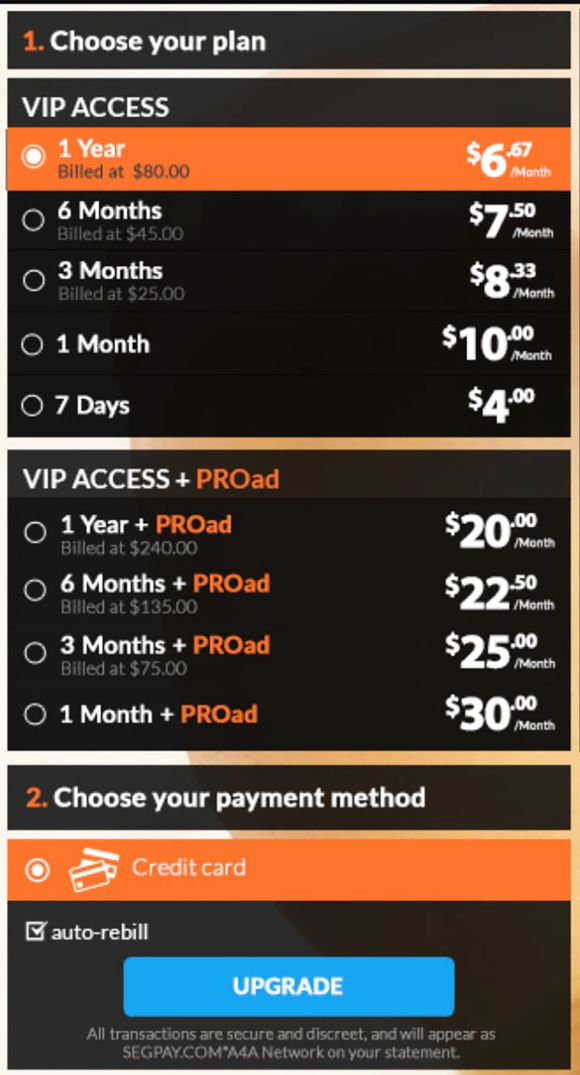Viewport: 580px width, 1075px height.
Task: Select the 1 Month + PROad option
Action: [34, 715]
